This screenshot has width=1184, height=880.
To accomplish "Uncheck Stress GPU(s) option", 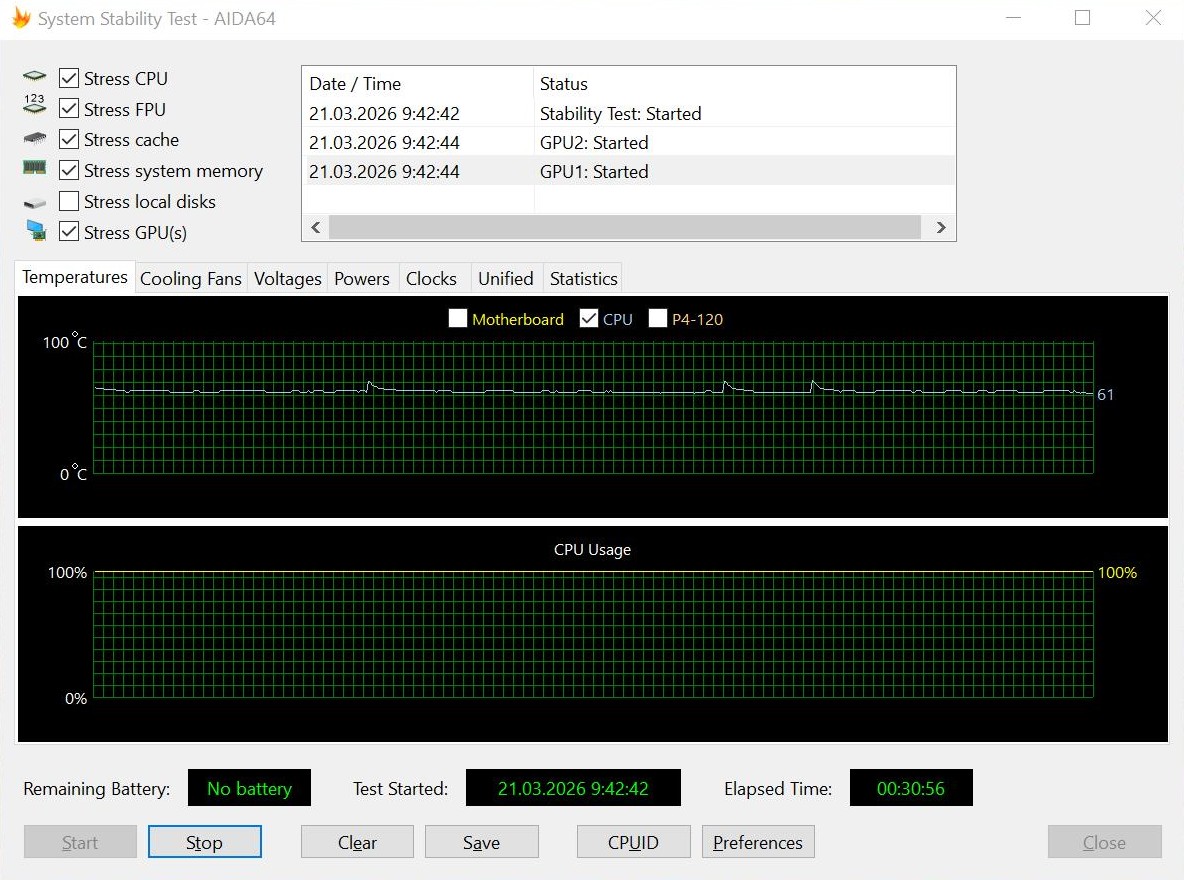I will click(69, 231).
